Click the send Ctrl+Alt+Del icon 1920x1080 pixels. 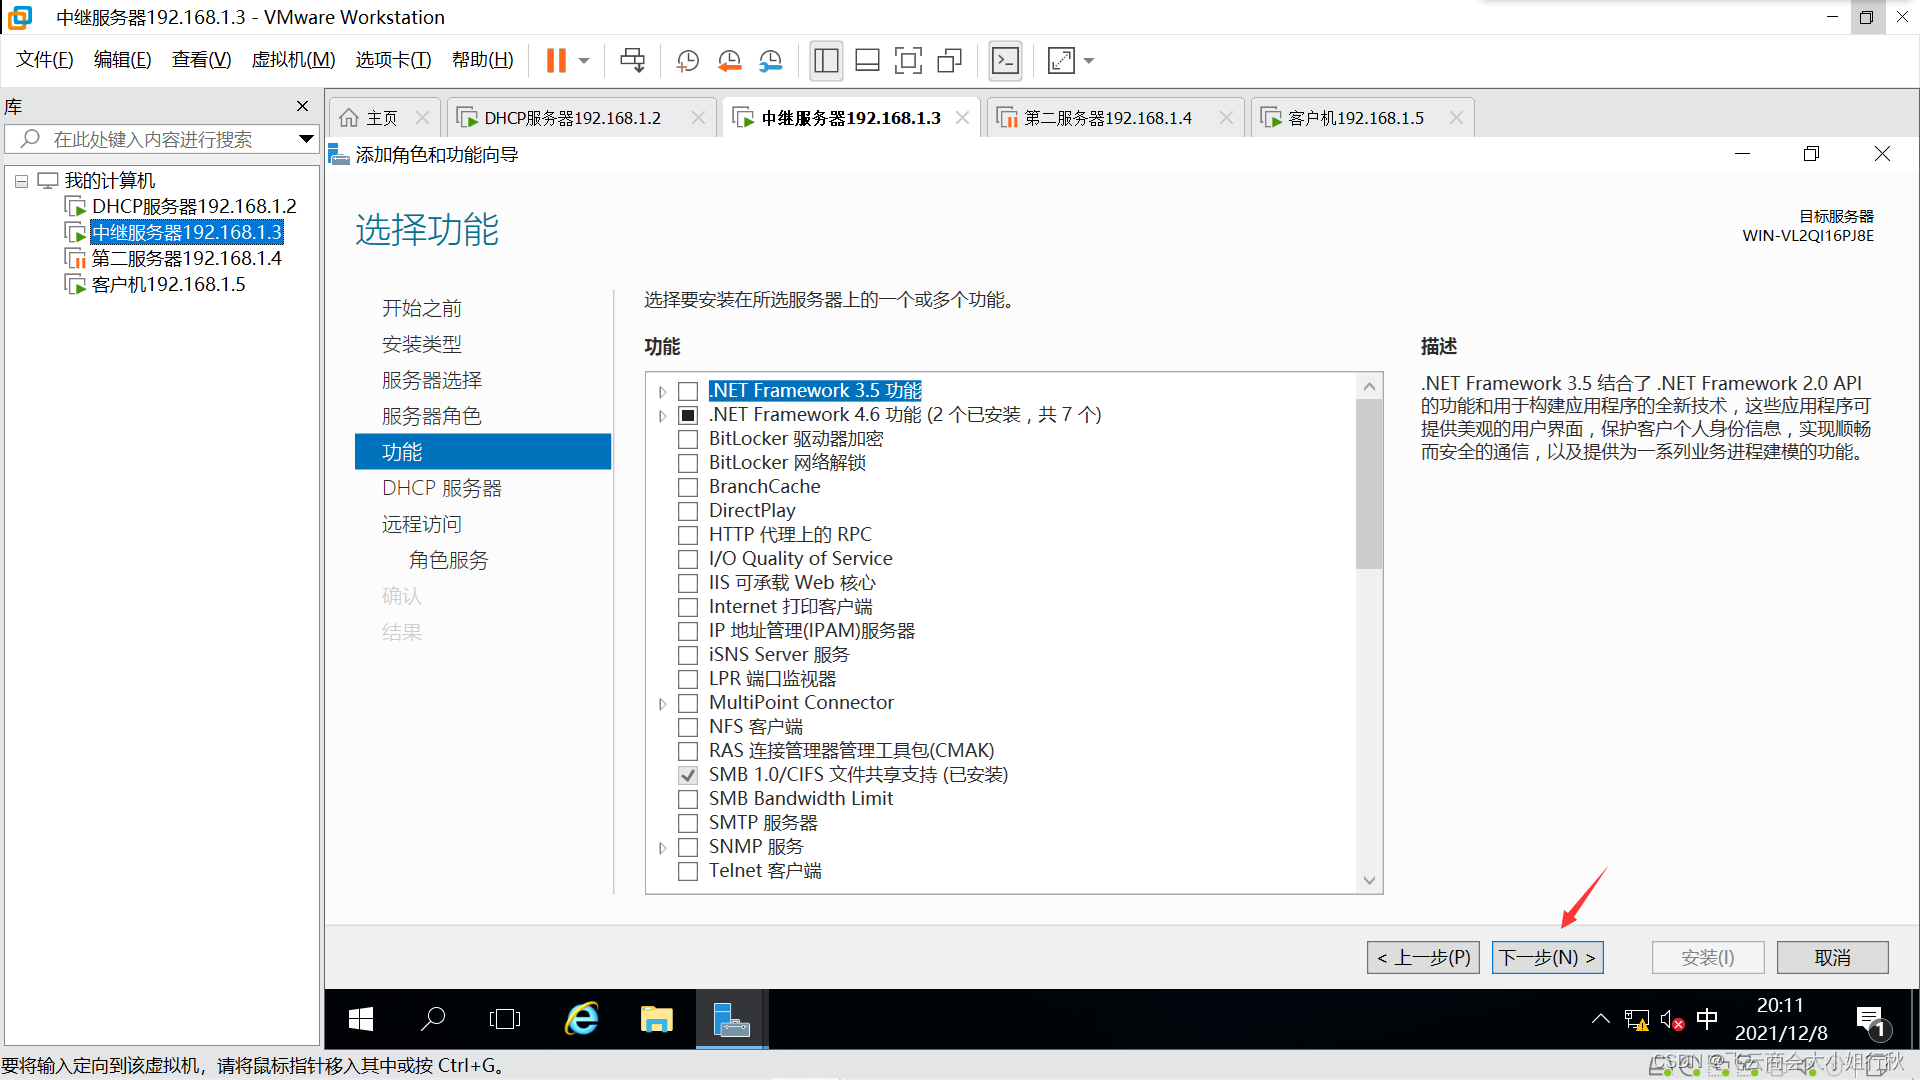[x=632, y=61]
